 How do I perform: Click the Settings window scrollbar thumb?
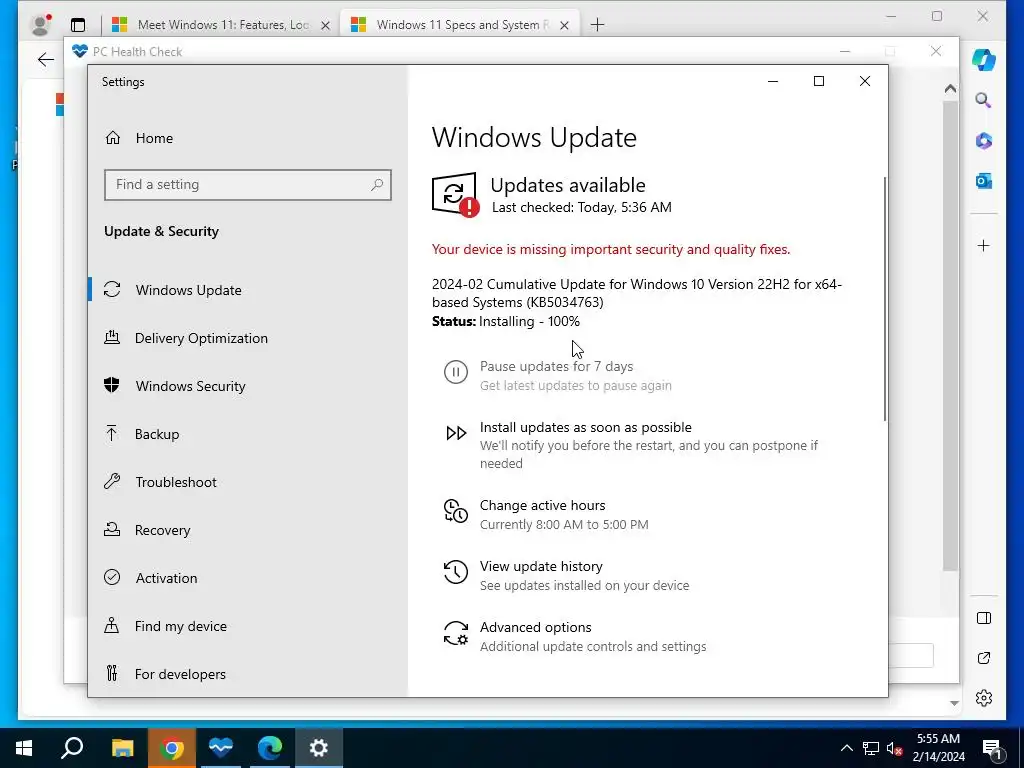[885, 298]
